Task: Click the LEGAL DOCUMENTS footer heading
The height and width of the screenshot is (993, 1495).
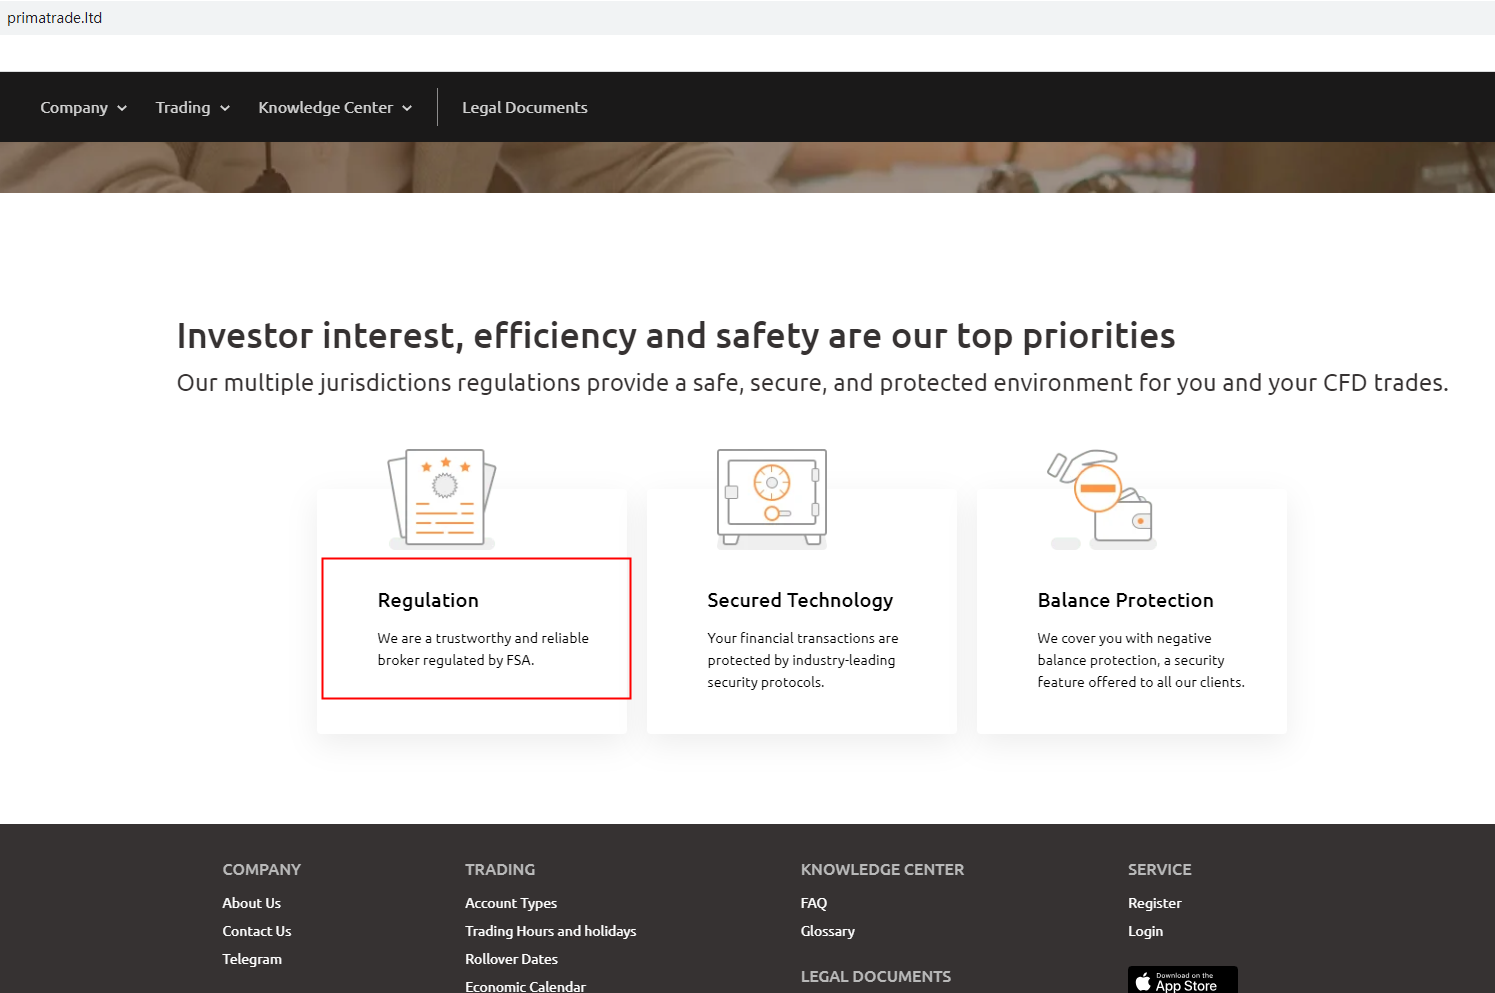Action: [x=876, y=977]
